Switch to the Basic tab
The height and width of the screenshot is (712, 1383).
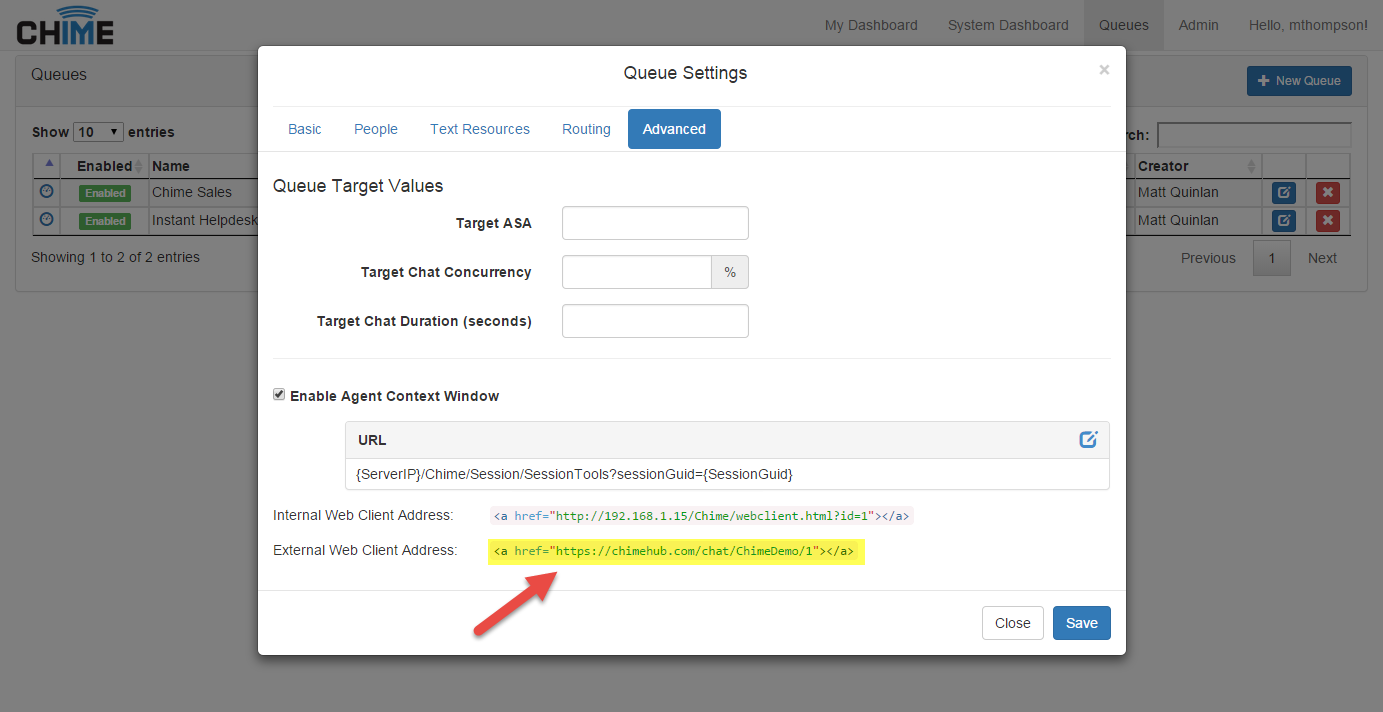pos(305,129)
